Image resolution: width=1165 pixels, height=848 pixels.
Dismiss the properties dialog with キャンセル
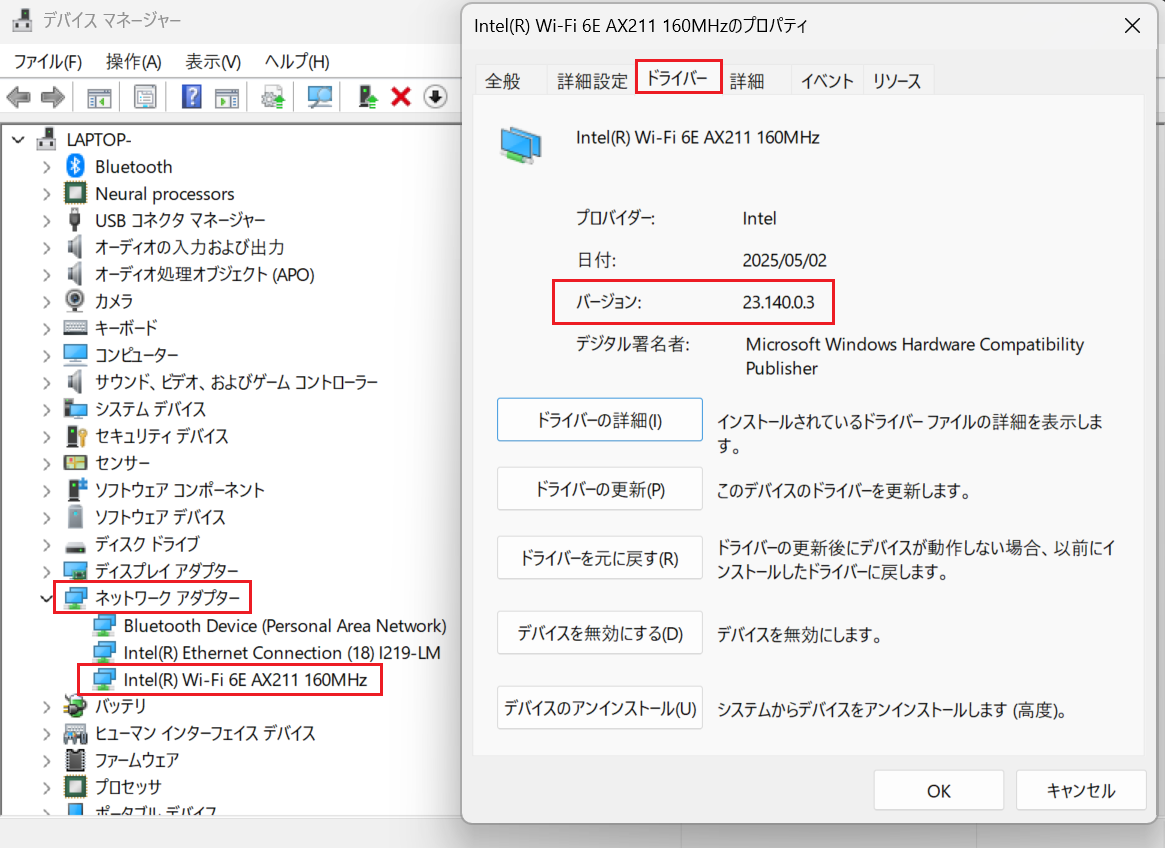point(1080,791)
